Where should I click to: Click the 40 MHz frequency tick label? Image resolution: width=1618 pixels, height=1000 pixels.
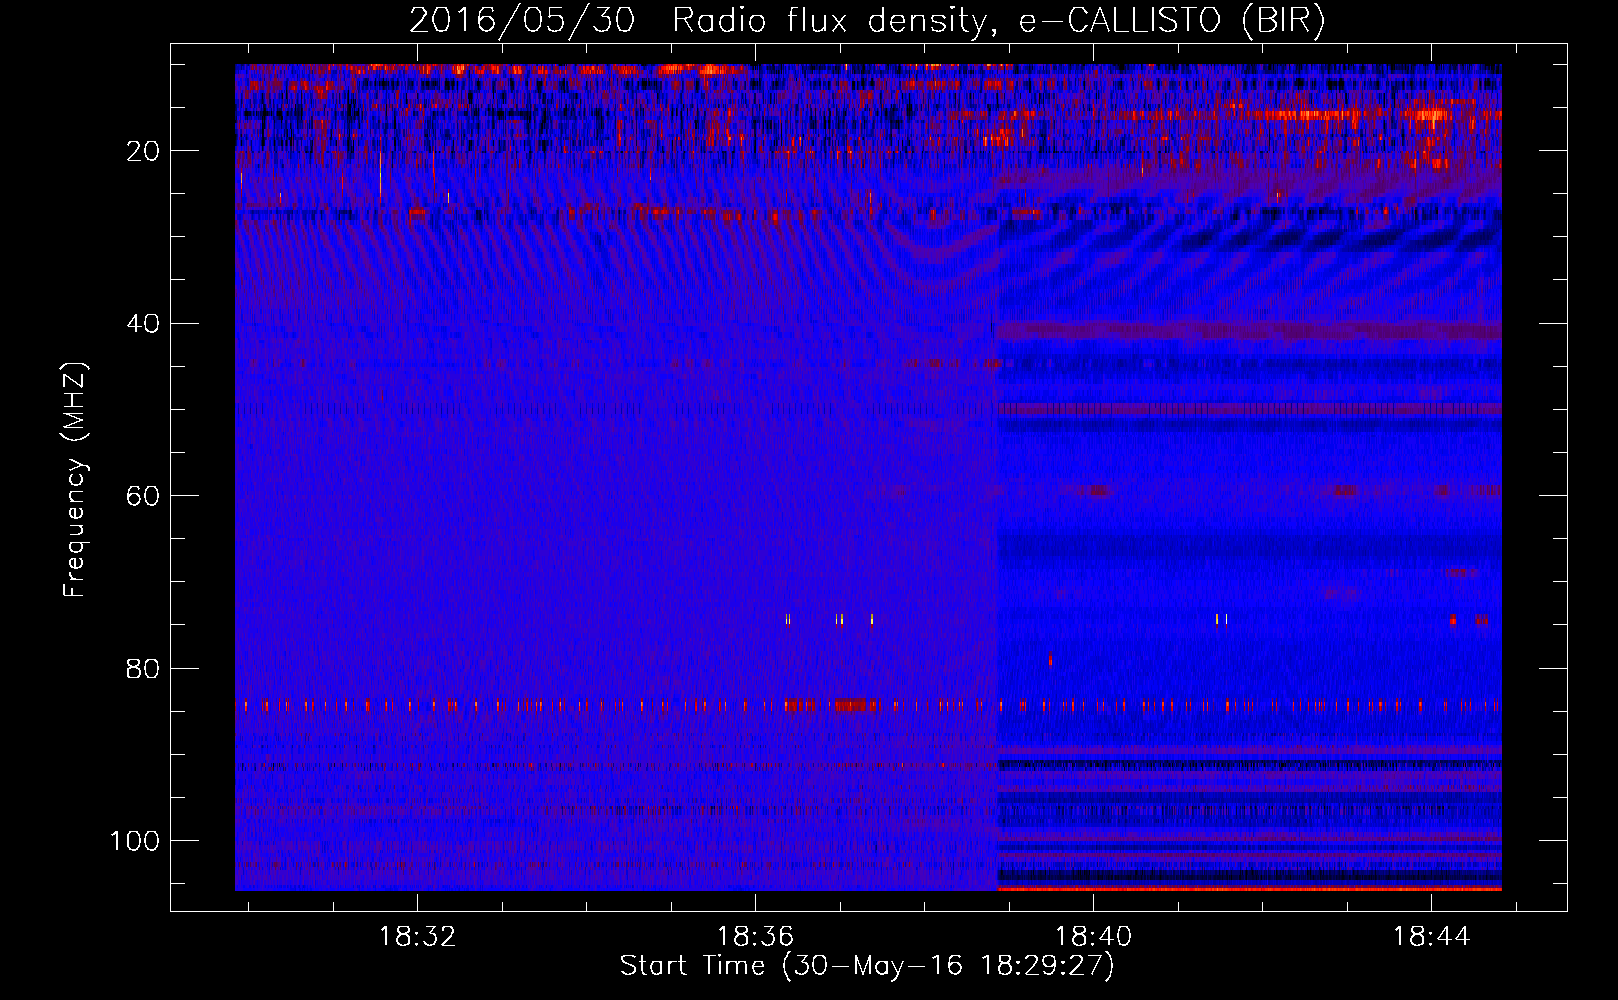pyautogui.click(x=144, y=324)
